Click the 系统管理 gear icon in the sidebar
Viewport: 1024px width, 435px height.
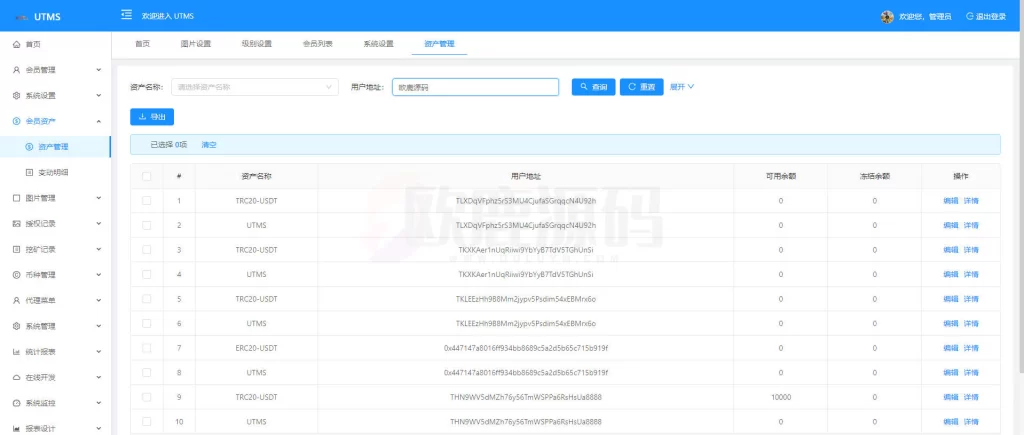point(17,326)
